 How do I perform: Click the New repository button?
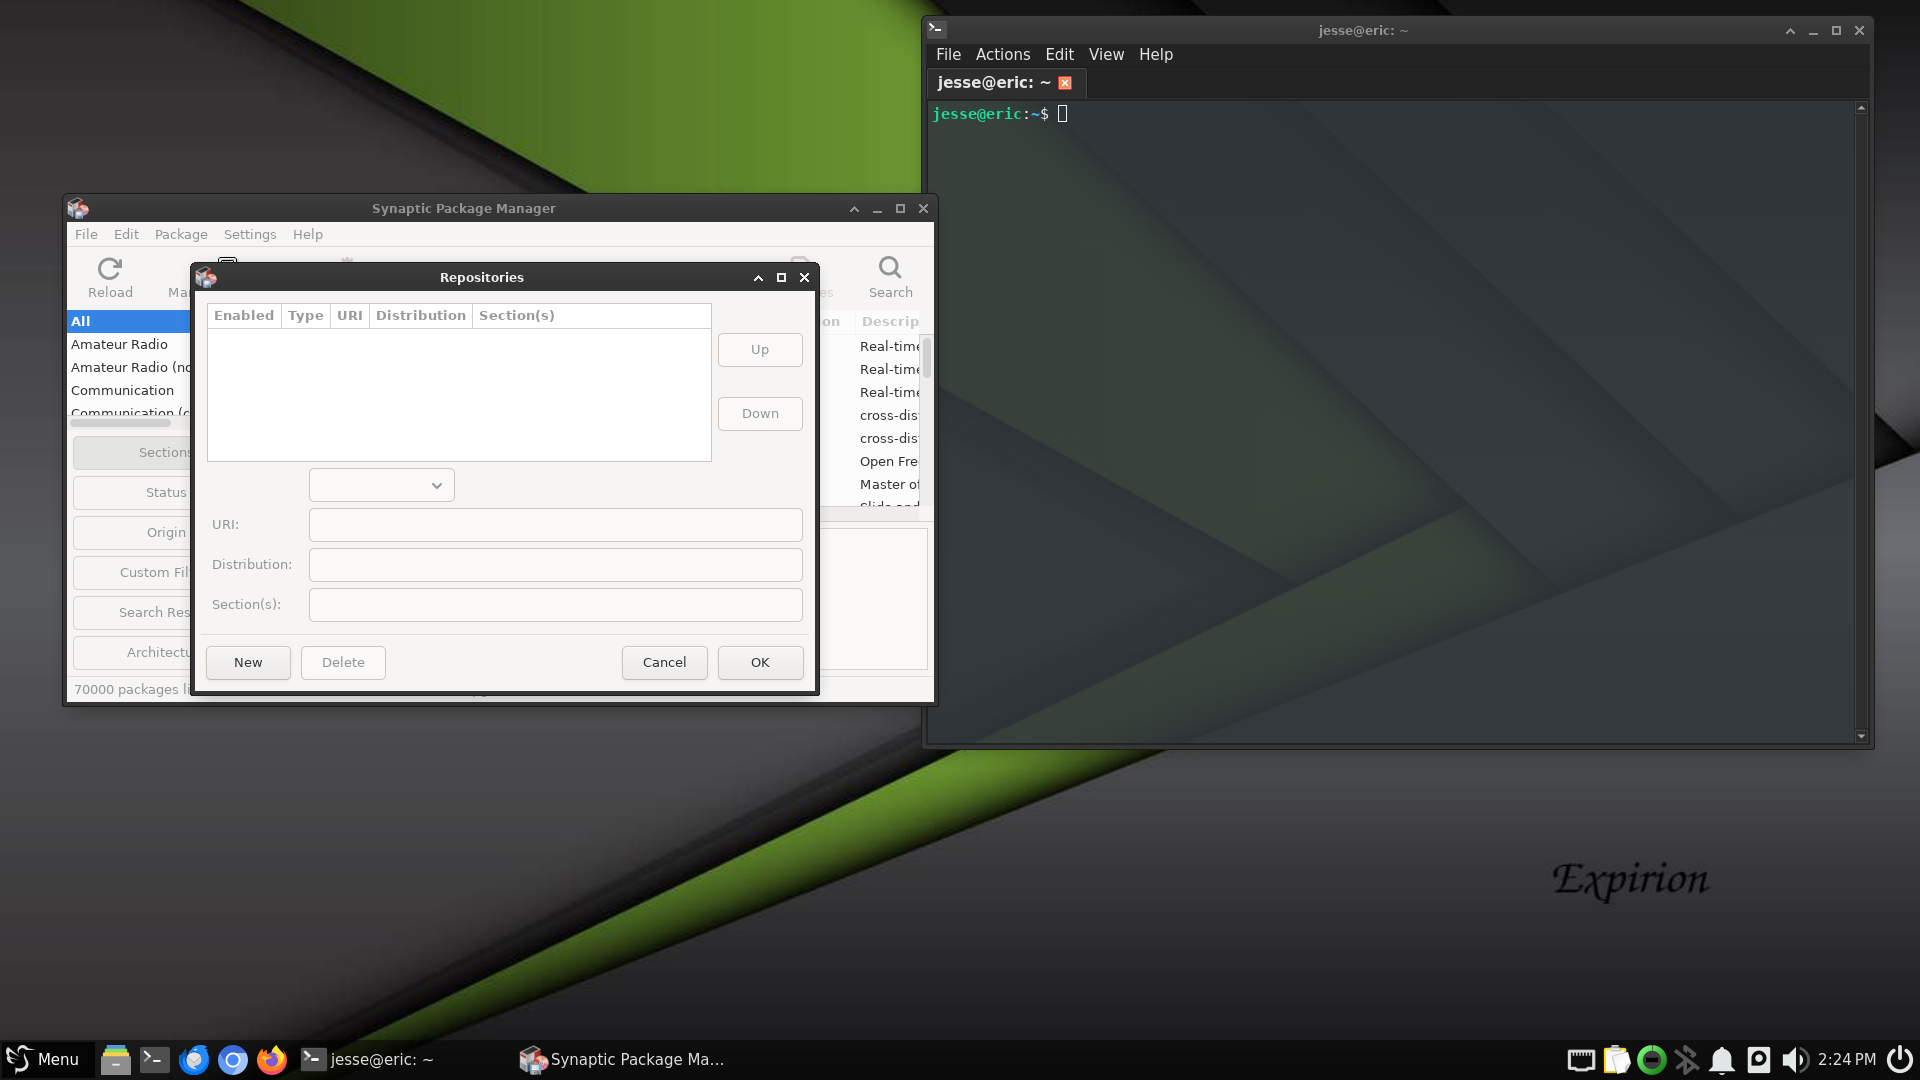[x=248, y=662]
